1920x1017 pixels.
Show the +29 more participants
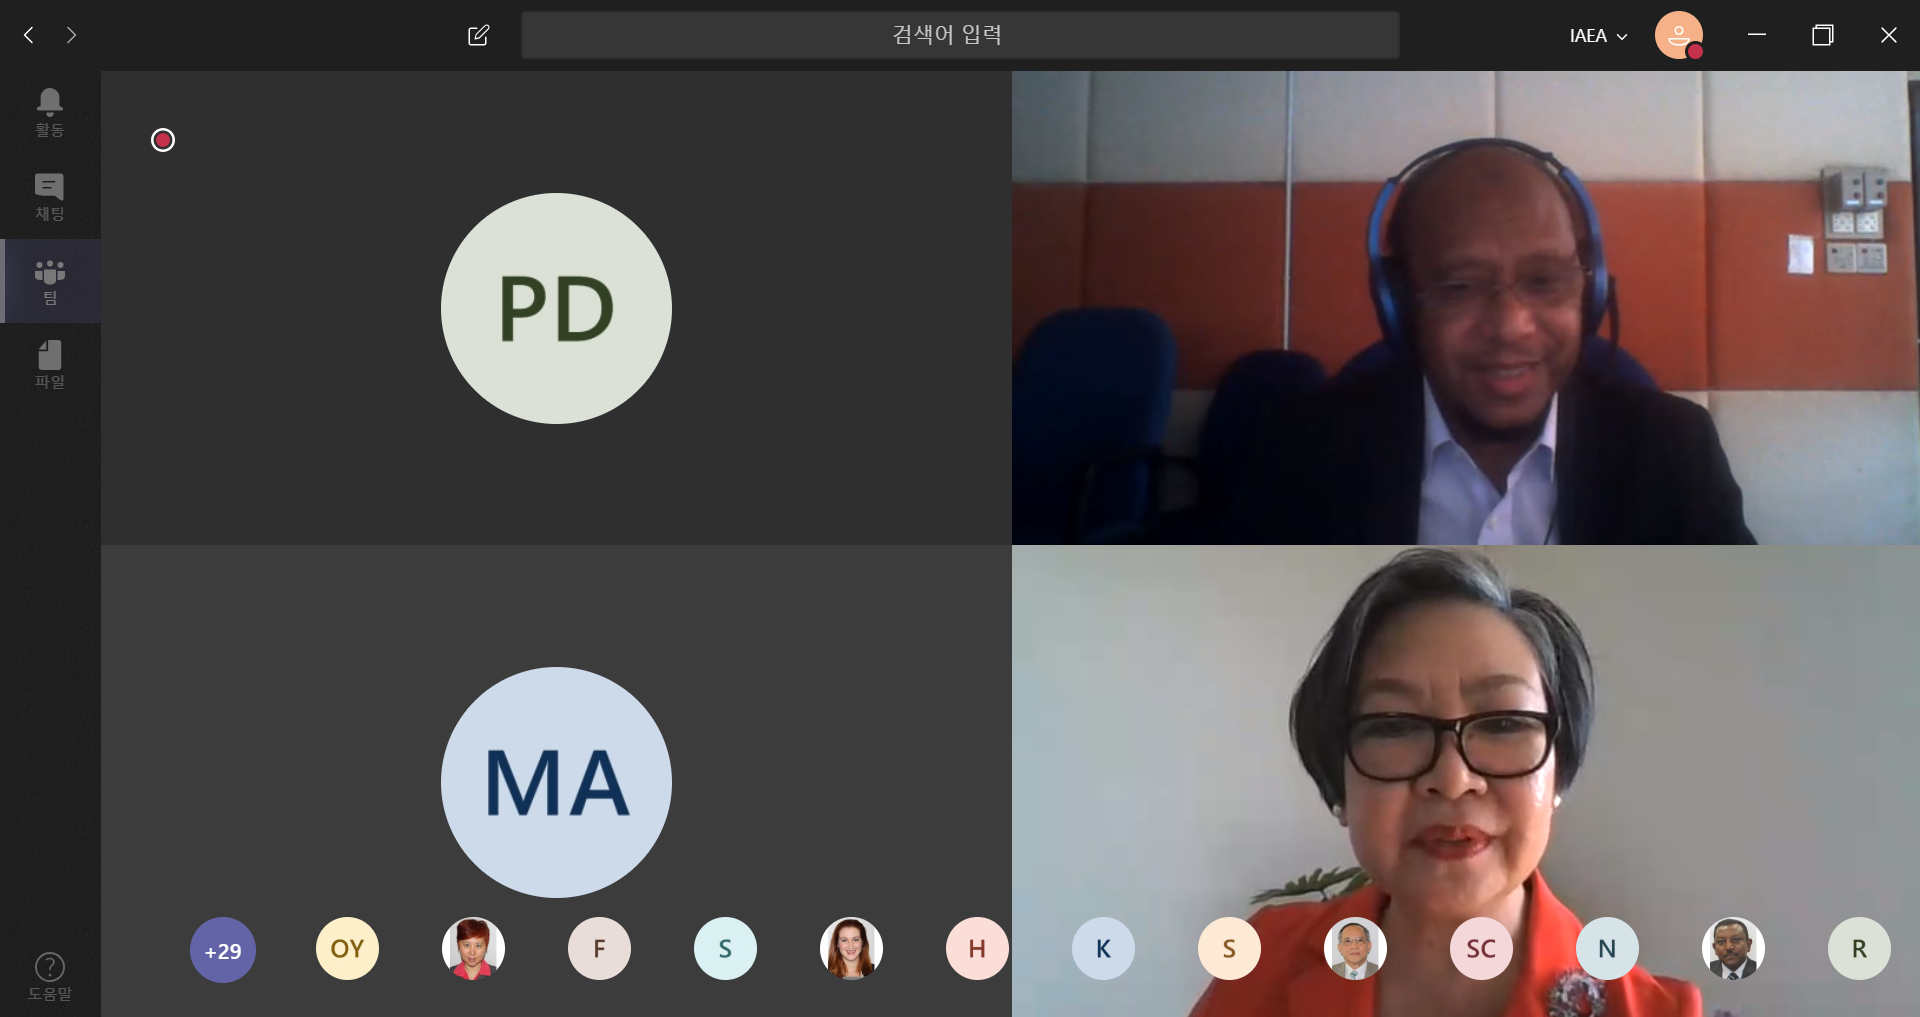pyautogui.click(x=222, y=950)
